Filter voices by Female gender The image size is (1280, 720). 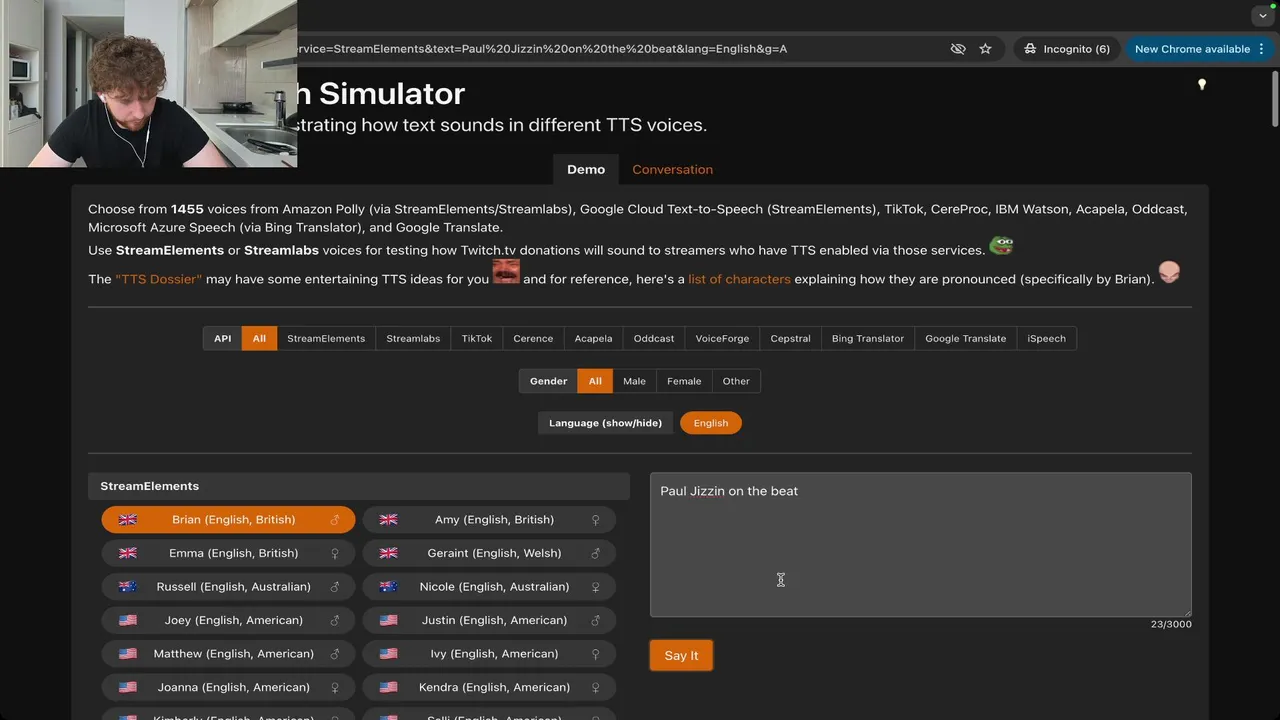(x=684, y=381)
